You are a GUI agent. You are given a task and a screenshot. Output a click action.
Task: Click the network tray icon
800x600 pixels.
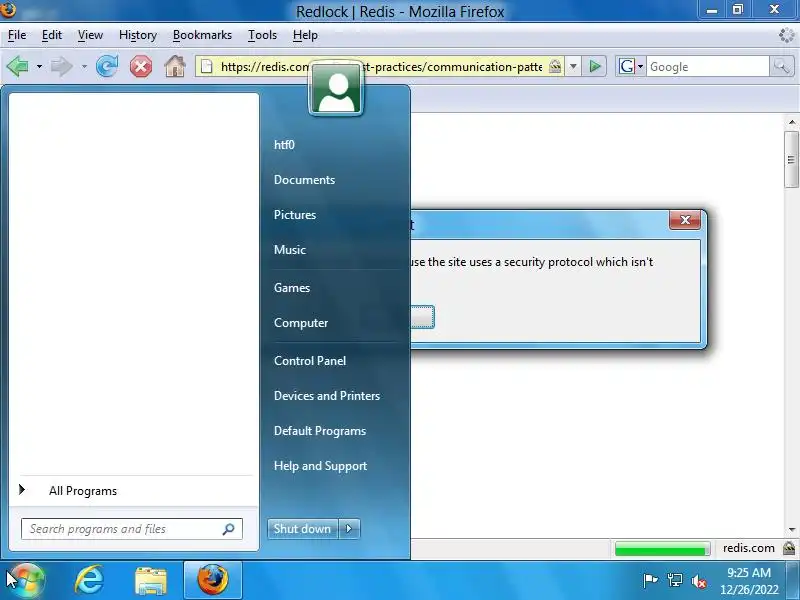click(x=675, y=581)
